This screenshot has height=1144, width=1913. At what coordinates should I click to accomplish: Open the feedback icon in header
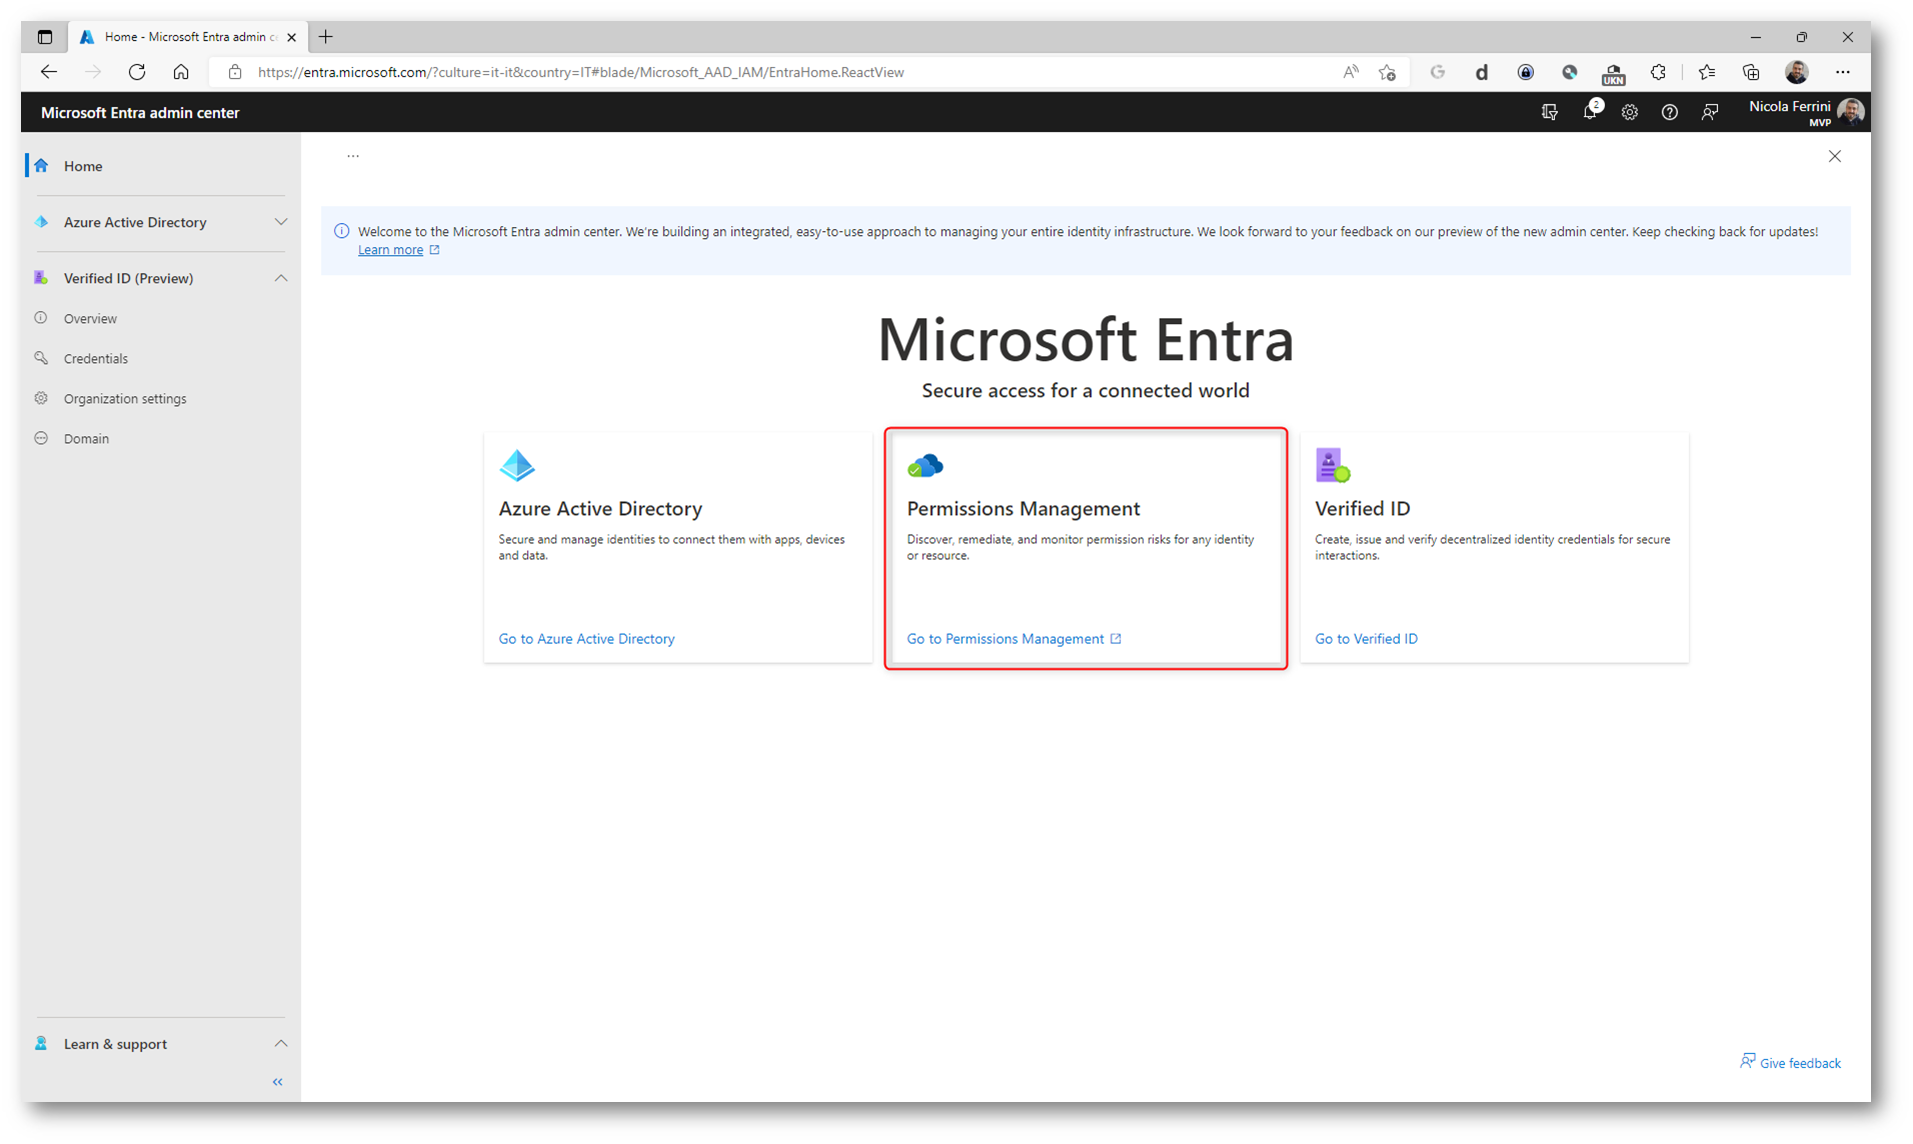pos(1710,112)
